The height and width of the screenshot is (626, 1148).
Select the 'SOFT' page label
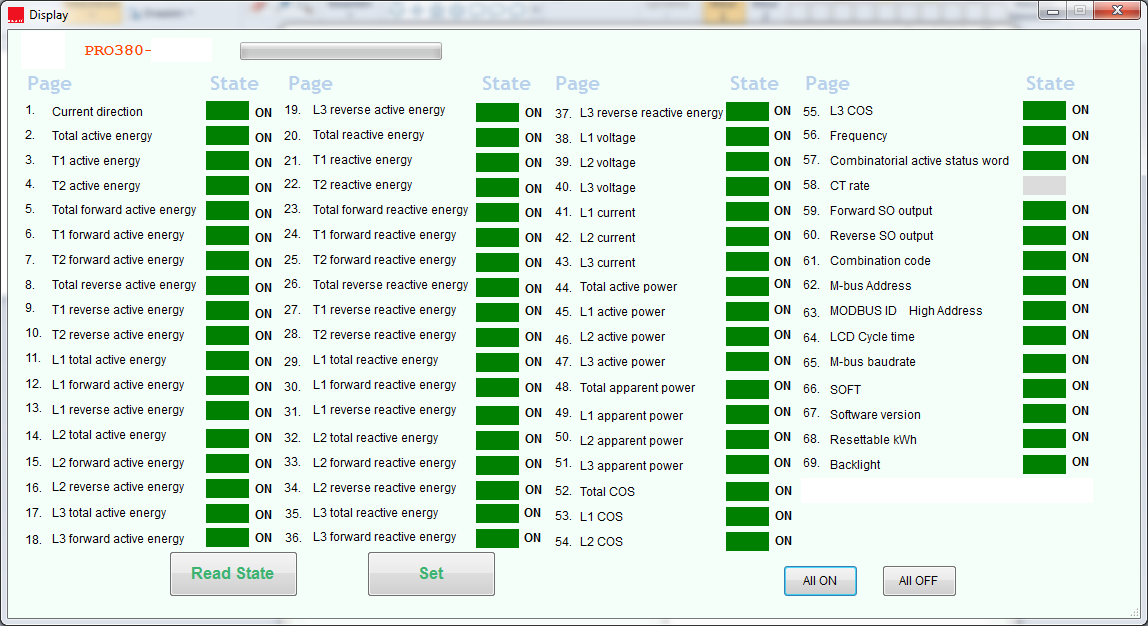845,390
